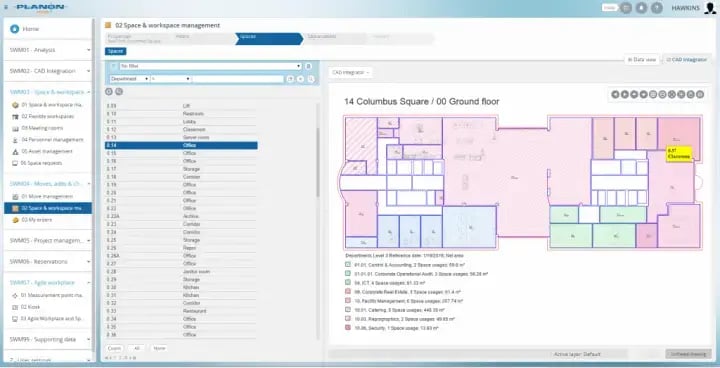Switch to the Data view tab
This screenshot has height=368, width=720.
point(642,60)
